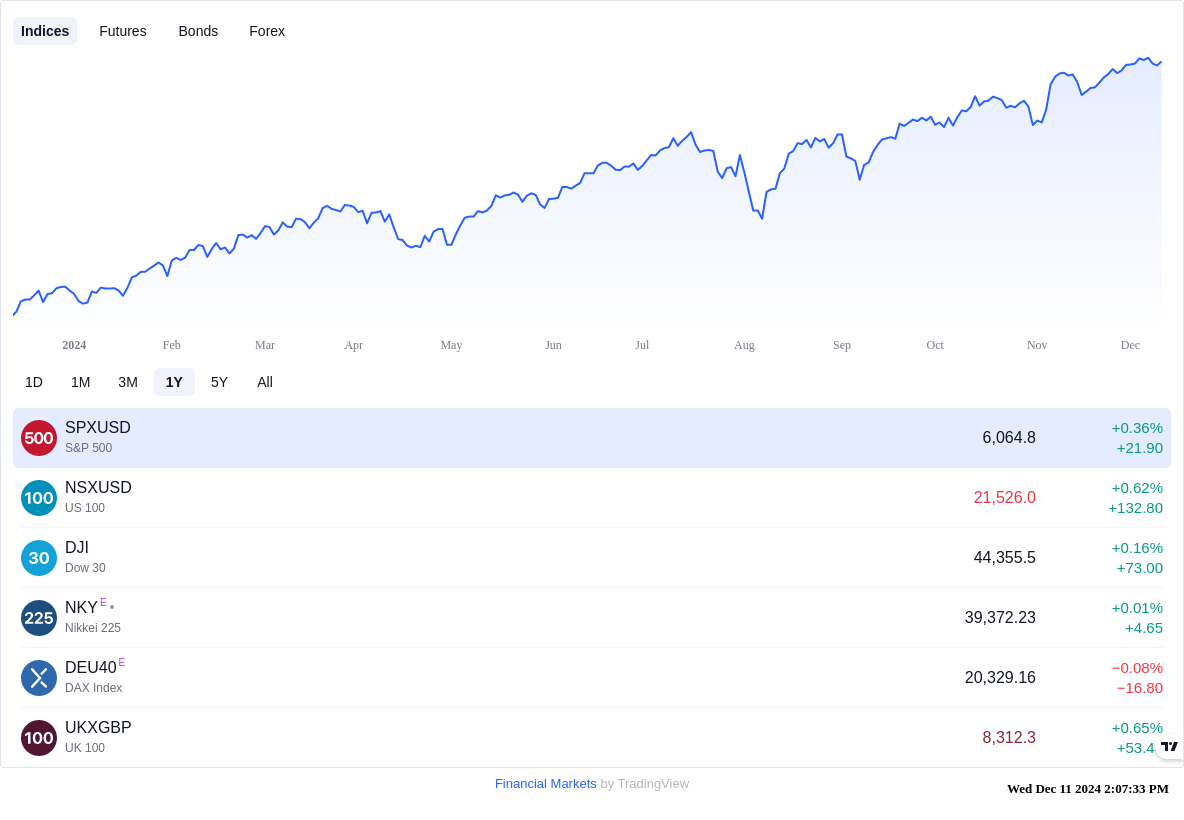
Task: Open the Financial Markets link
Action: click(x=545, y=784)
